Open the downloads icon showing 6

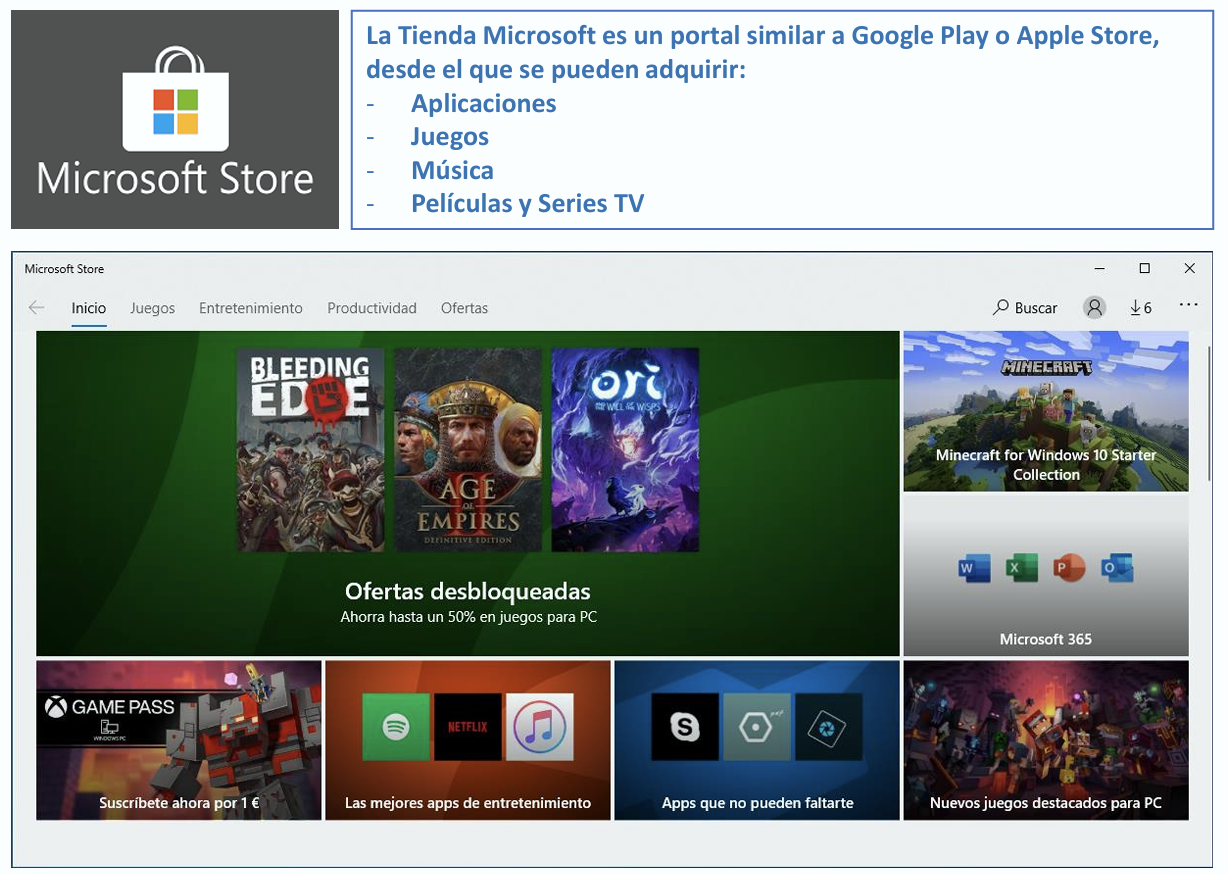click(x=1140, y=308)
